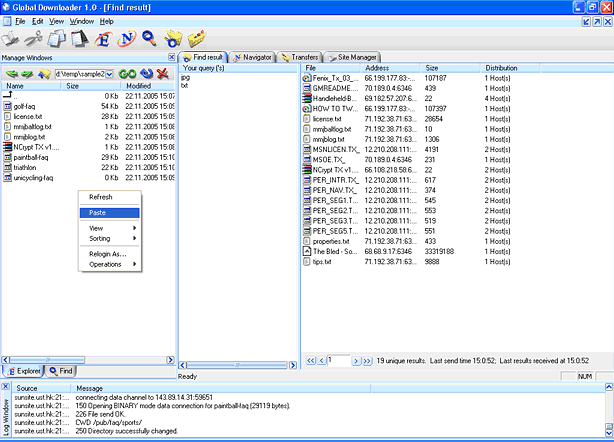Screen dimensions: 614x442
Task: Click the log window scroll up arrow
Action: (x=609, y=387)
